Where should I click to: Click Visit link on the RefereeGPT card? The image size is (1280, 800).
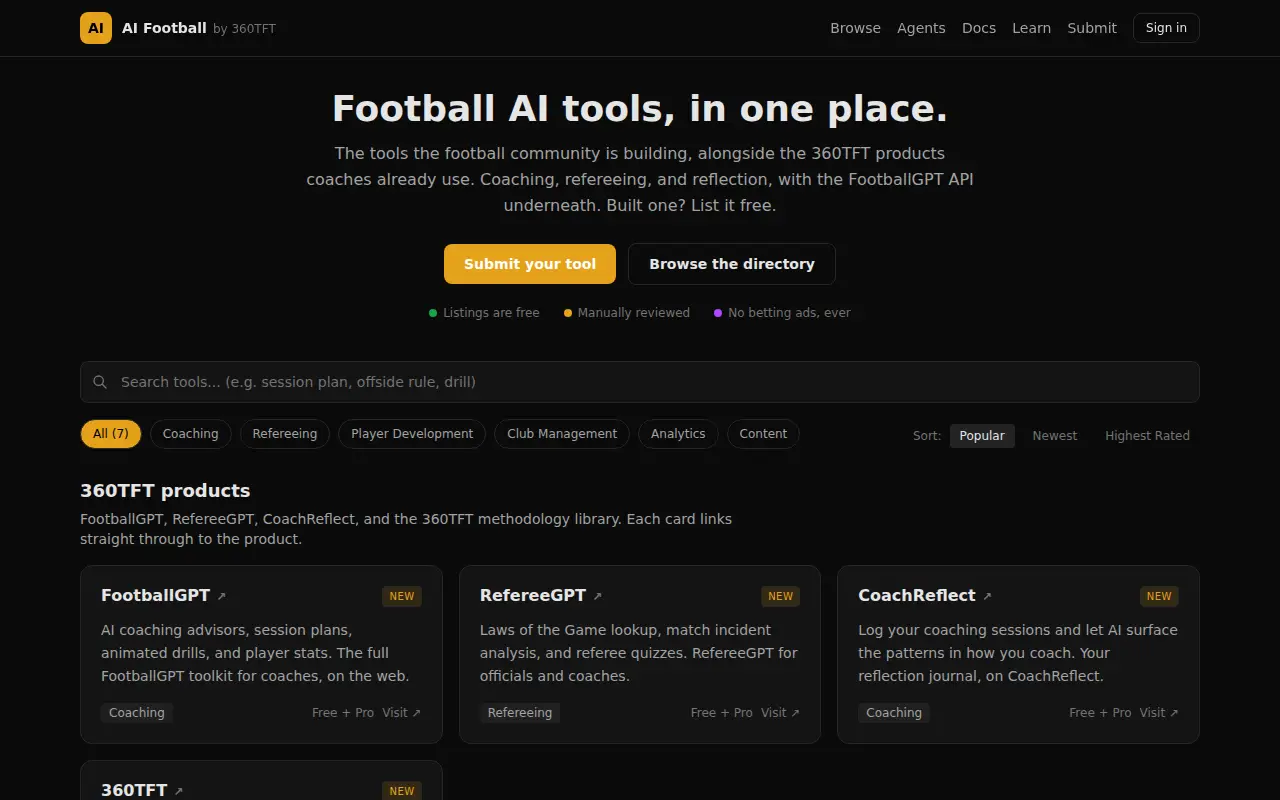(x=780, y=713)
